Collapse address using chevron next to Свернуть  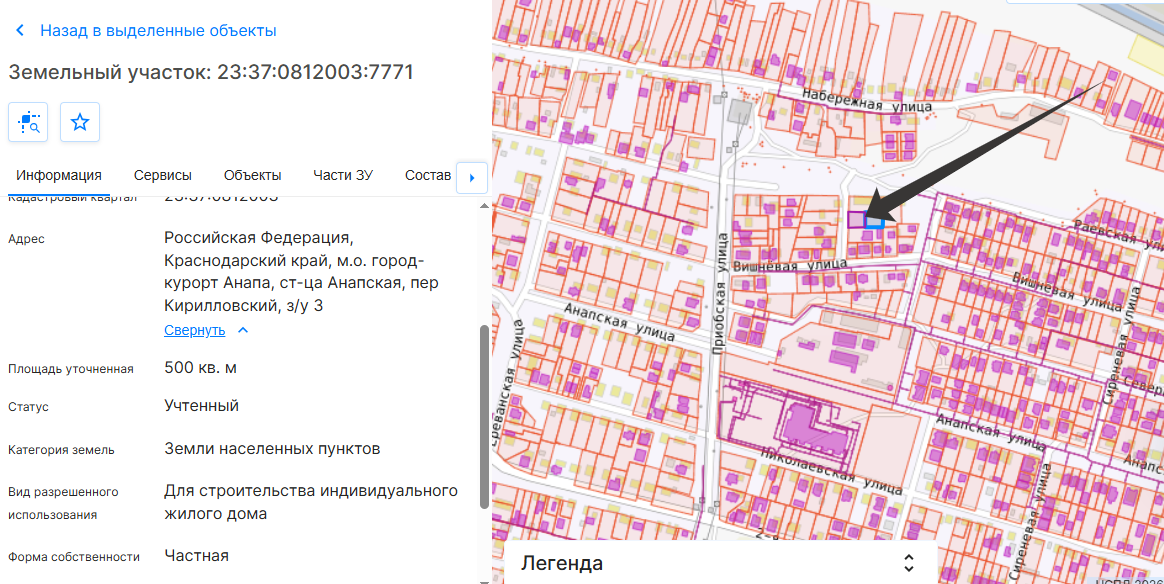[243, 330]
